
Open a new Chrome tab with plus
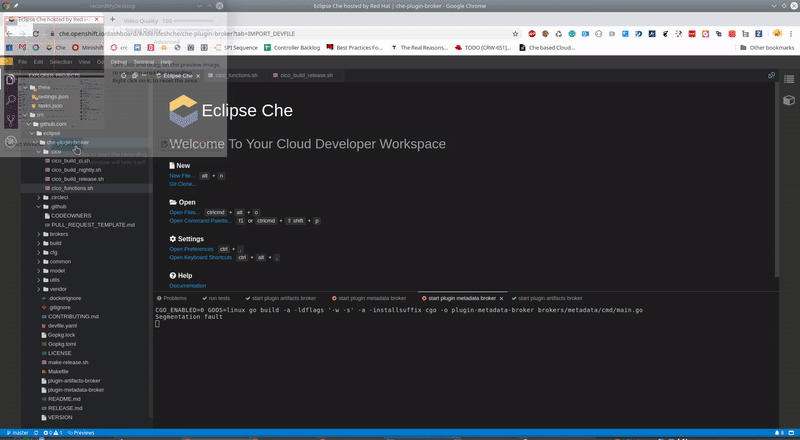pos(112,19)
